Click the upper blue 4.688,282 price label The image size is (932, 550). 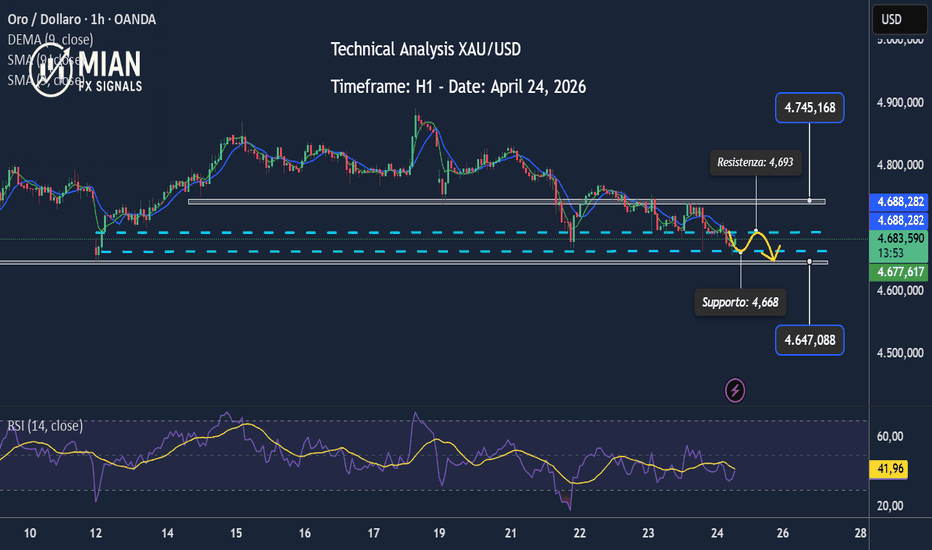coord(900,202)
